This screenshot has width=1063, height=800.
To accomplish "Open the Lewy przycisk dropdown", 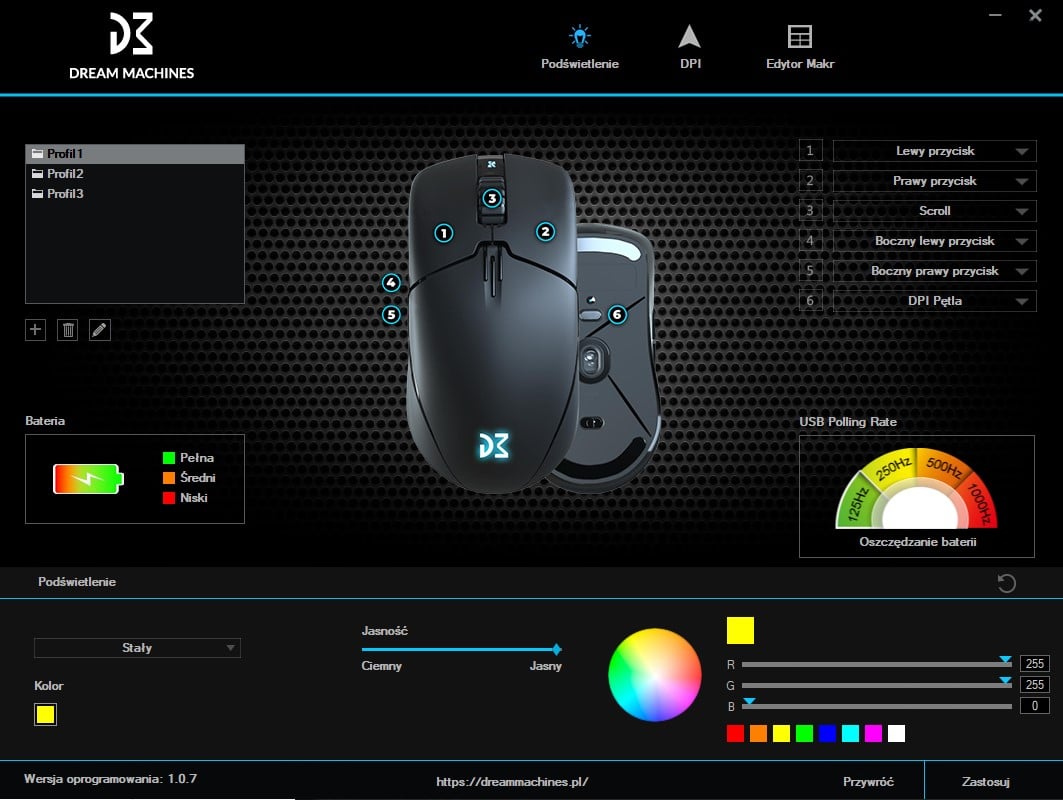I will point(934,151).
